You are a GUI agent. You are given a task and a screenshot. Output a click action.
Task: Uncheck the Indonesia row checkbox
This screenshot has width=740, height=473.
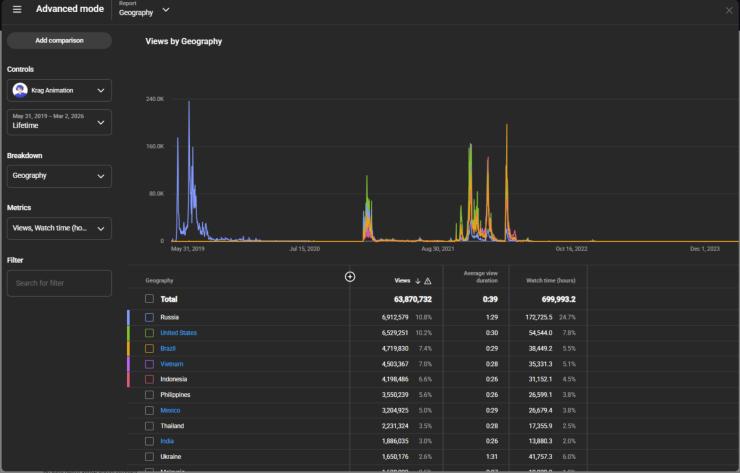tap(149, 379)
